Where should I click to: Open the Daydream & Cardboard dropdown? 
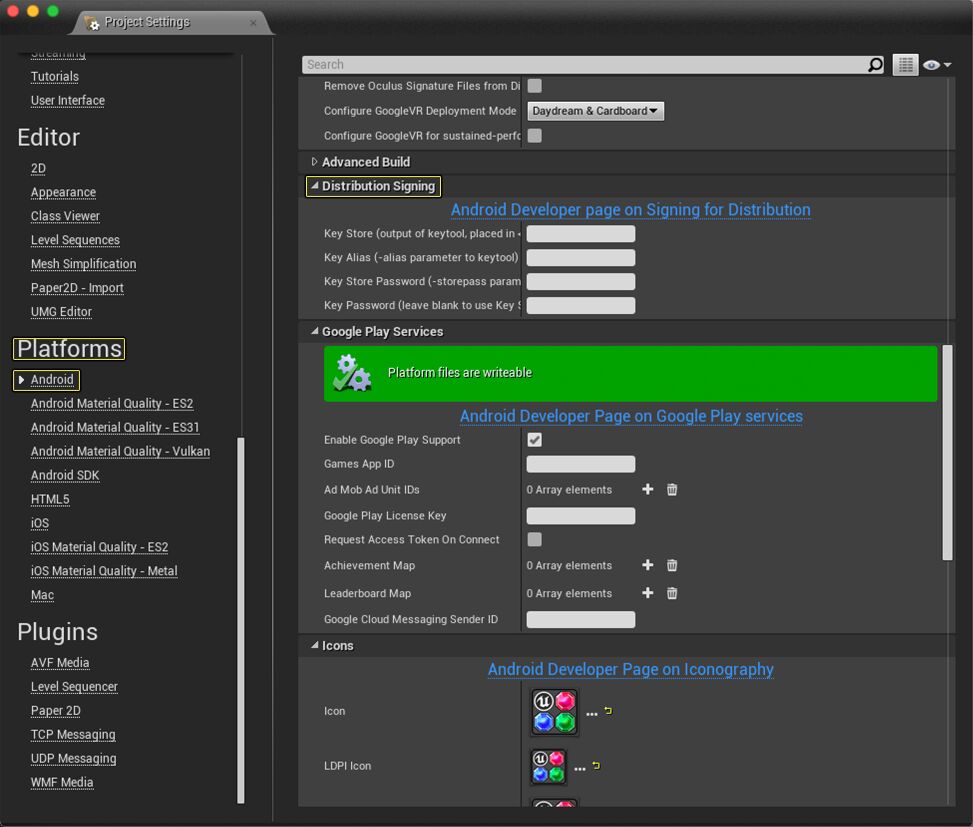tap(595, 111)
